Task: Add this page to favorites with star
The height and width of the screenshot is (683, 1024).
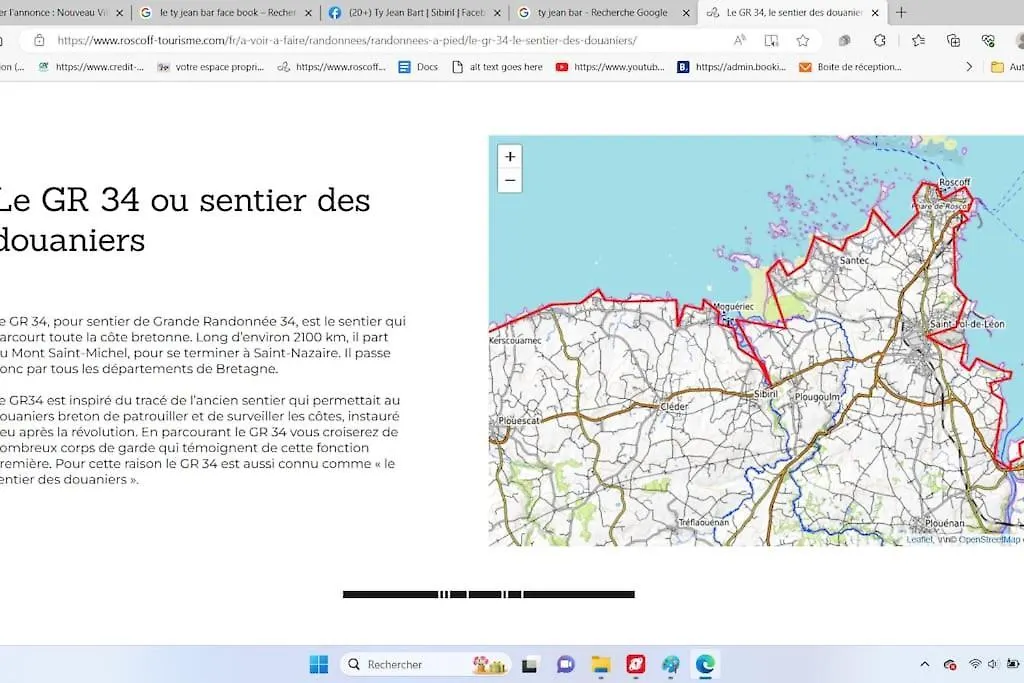Action: 803,40
